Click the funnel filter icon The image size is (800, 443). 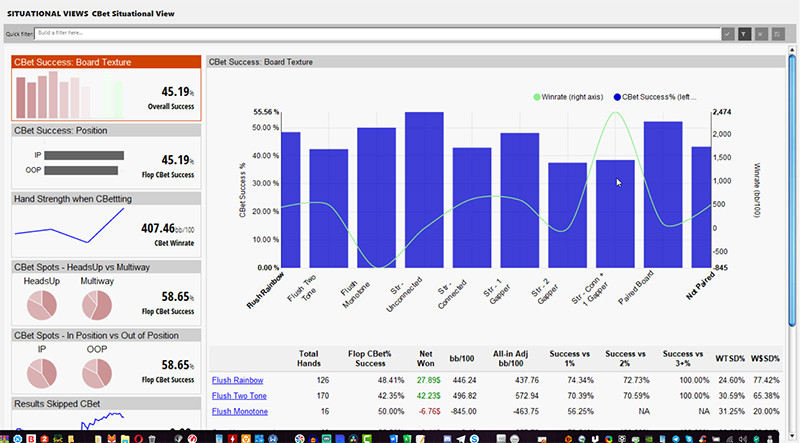click(x=744, y=33)
